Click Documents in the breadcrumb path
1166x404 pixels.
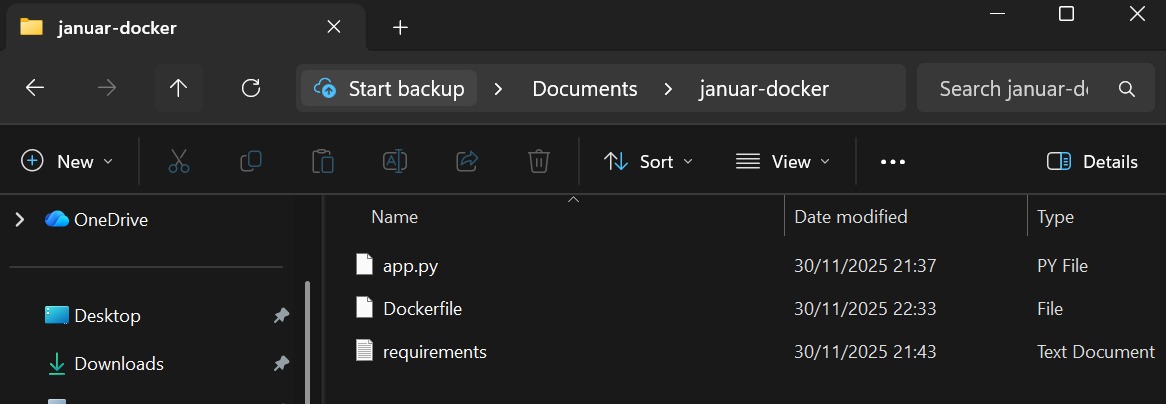[584, 88]
